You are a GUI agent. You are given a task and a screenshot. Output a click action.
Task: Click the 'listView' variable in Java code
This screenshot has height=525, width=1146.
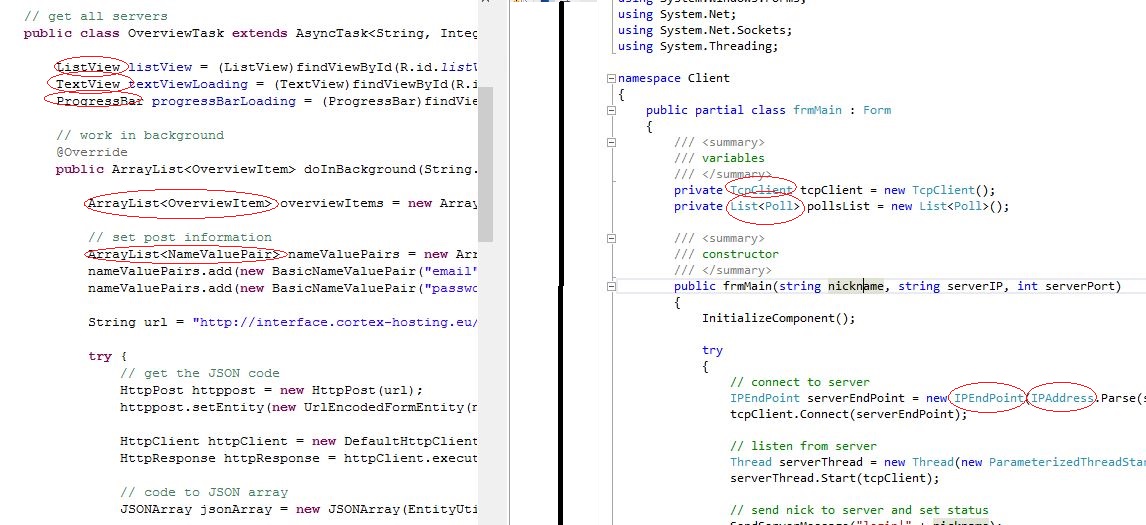[x=160, y=67]
